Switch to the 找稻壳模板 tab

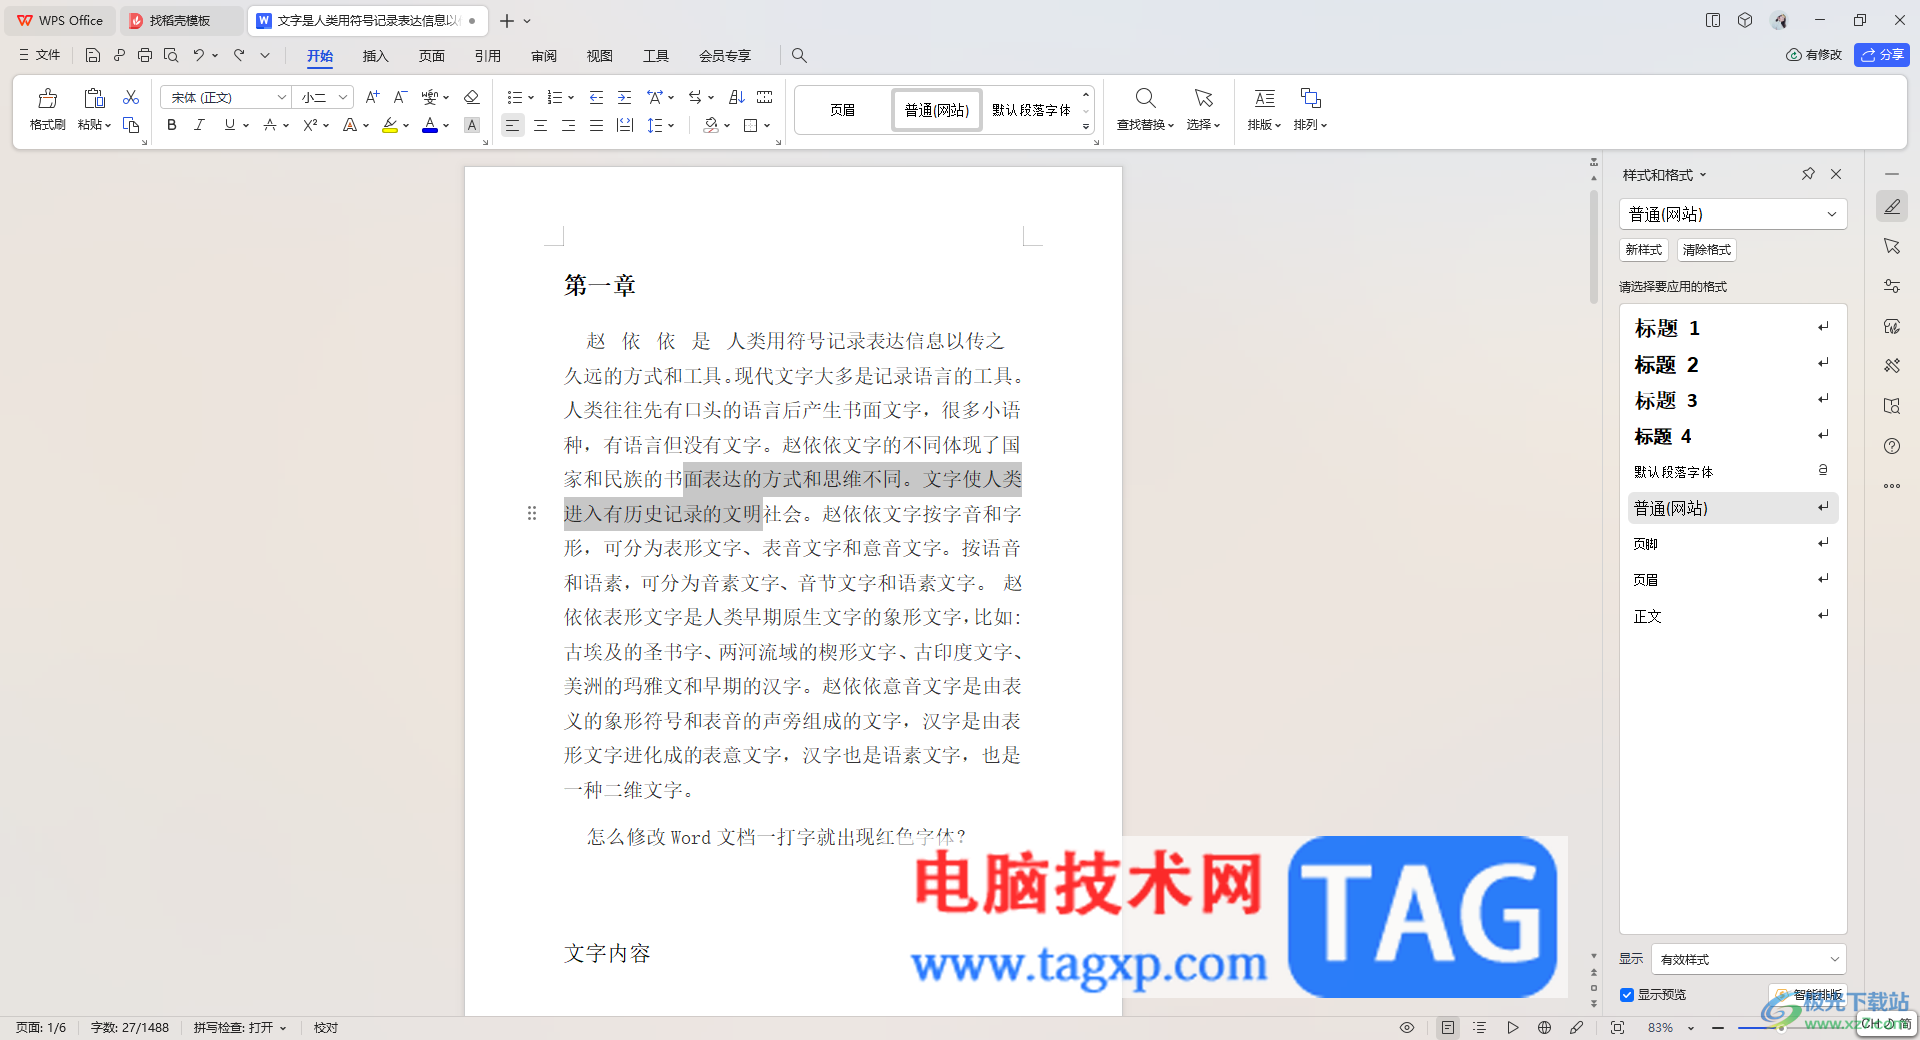pyautogui.click(x=180, y=20)
